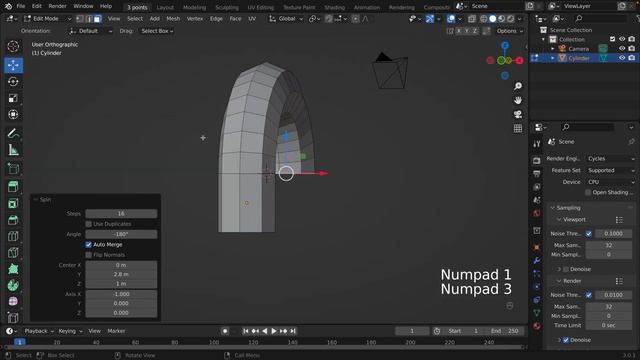Select the Rotate tool
This screenshot has height=360, width=640.
pyautogui.click(x=13, y=82)
